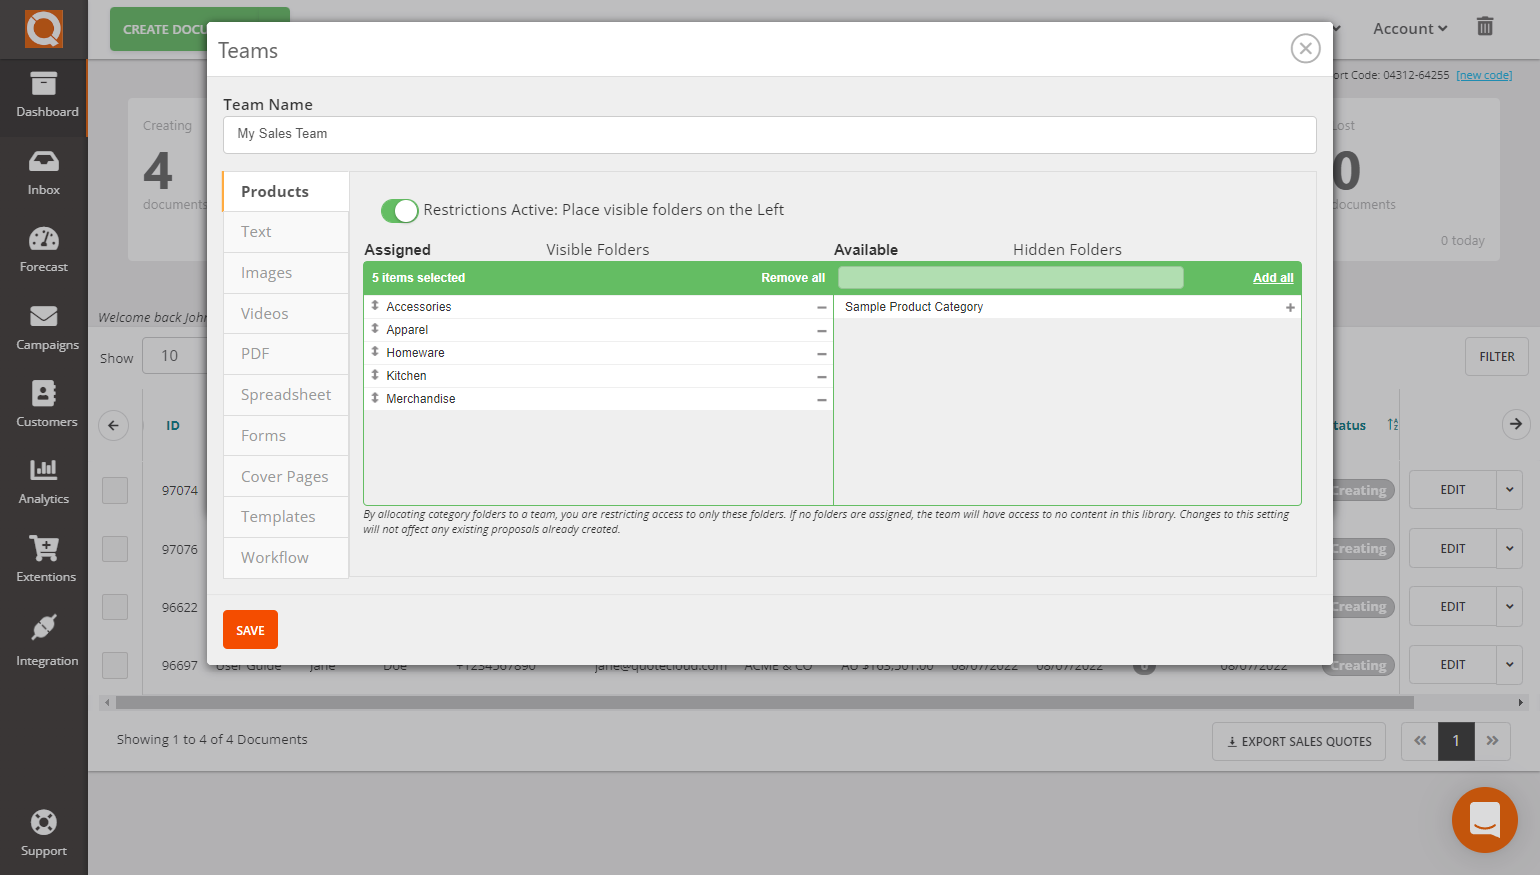Open the Integration sidebar section

pos(43,640)
